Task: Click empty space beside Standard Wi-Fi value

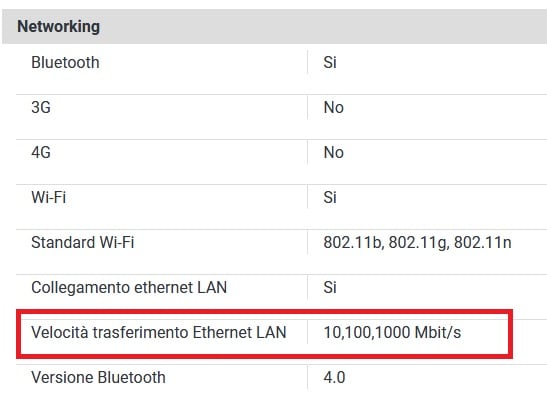Action: (529, 242)
